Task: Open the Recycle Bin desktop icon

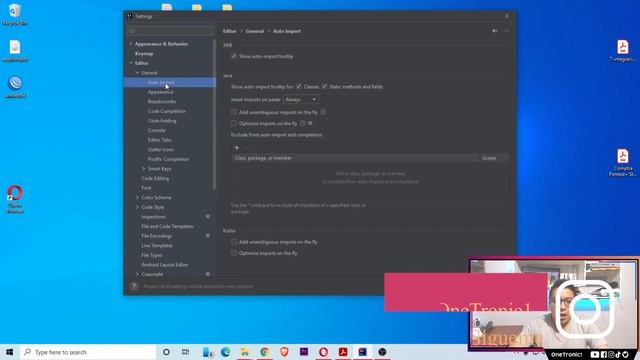Action: click(x=15, y=14)
